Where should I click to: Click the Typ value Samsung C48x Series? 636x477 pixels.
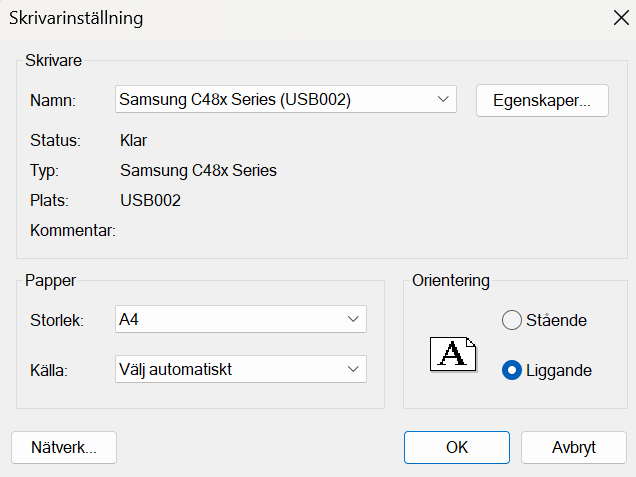pyautogui.click(x=198, y=170)
